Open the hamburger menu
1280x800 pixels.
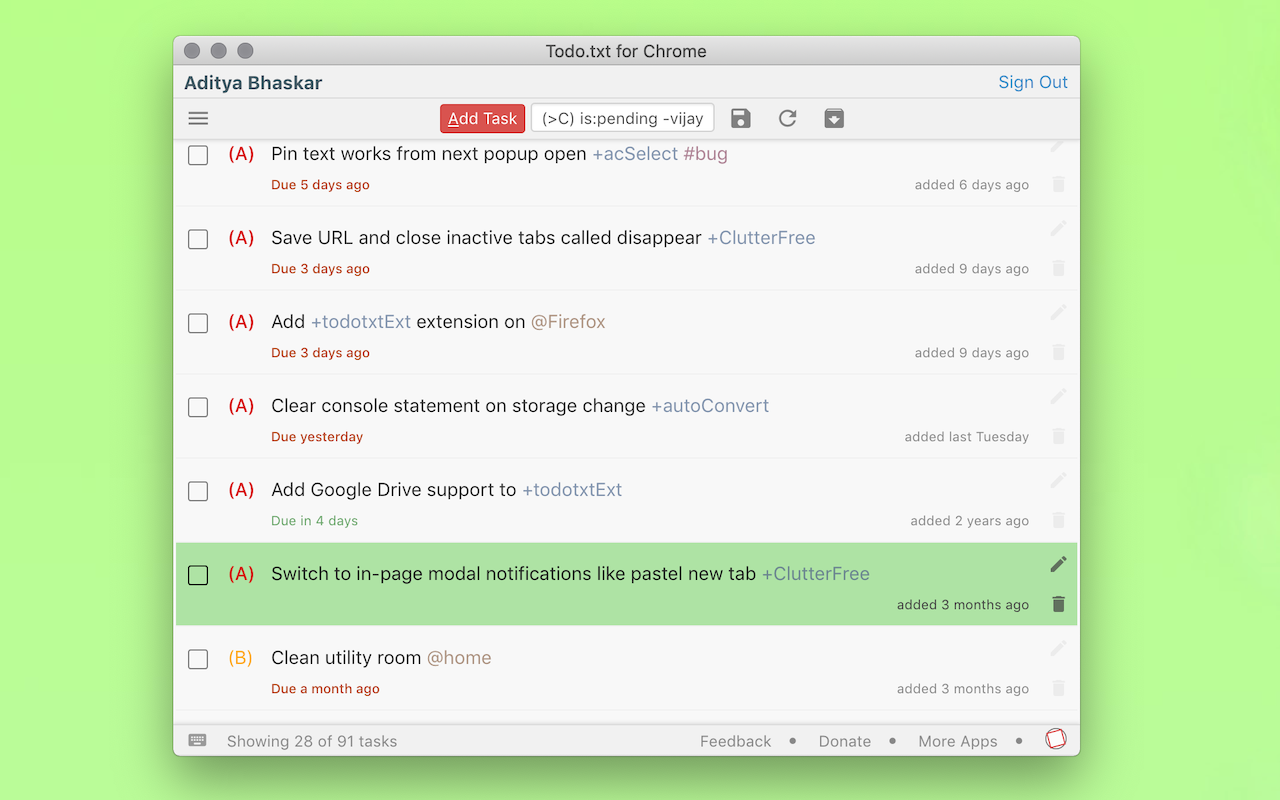[x=197, y=118]
